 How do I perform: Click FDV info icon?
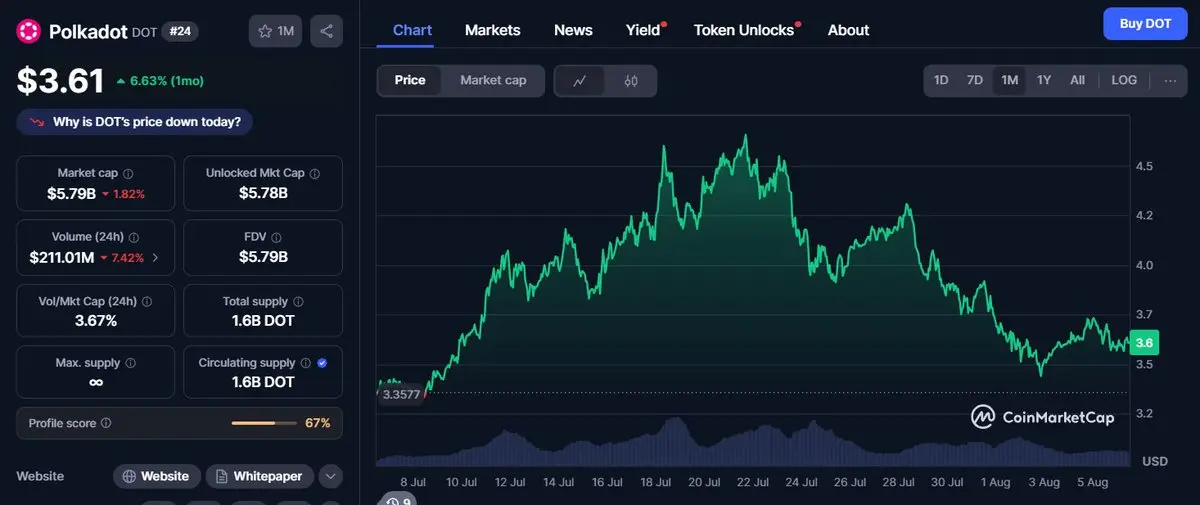(x=276, y=238)
